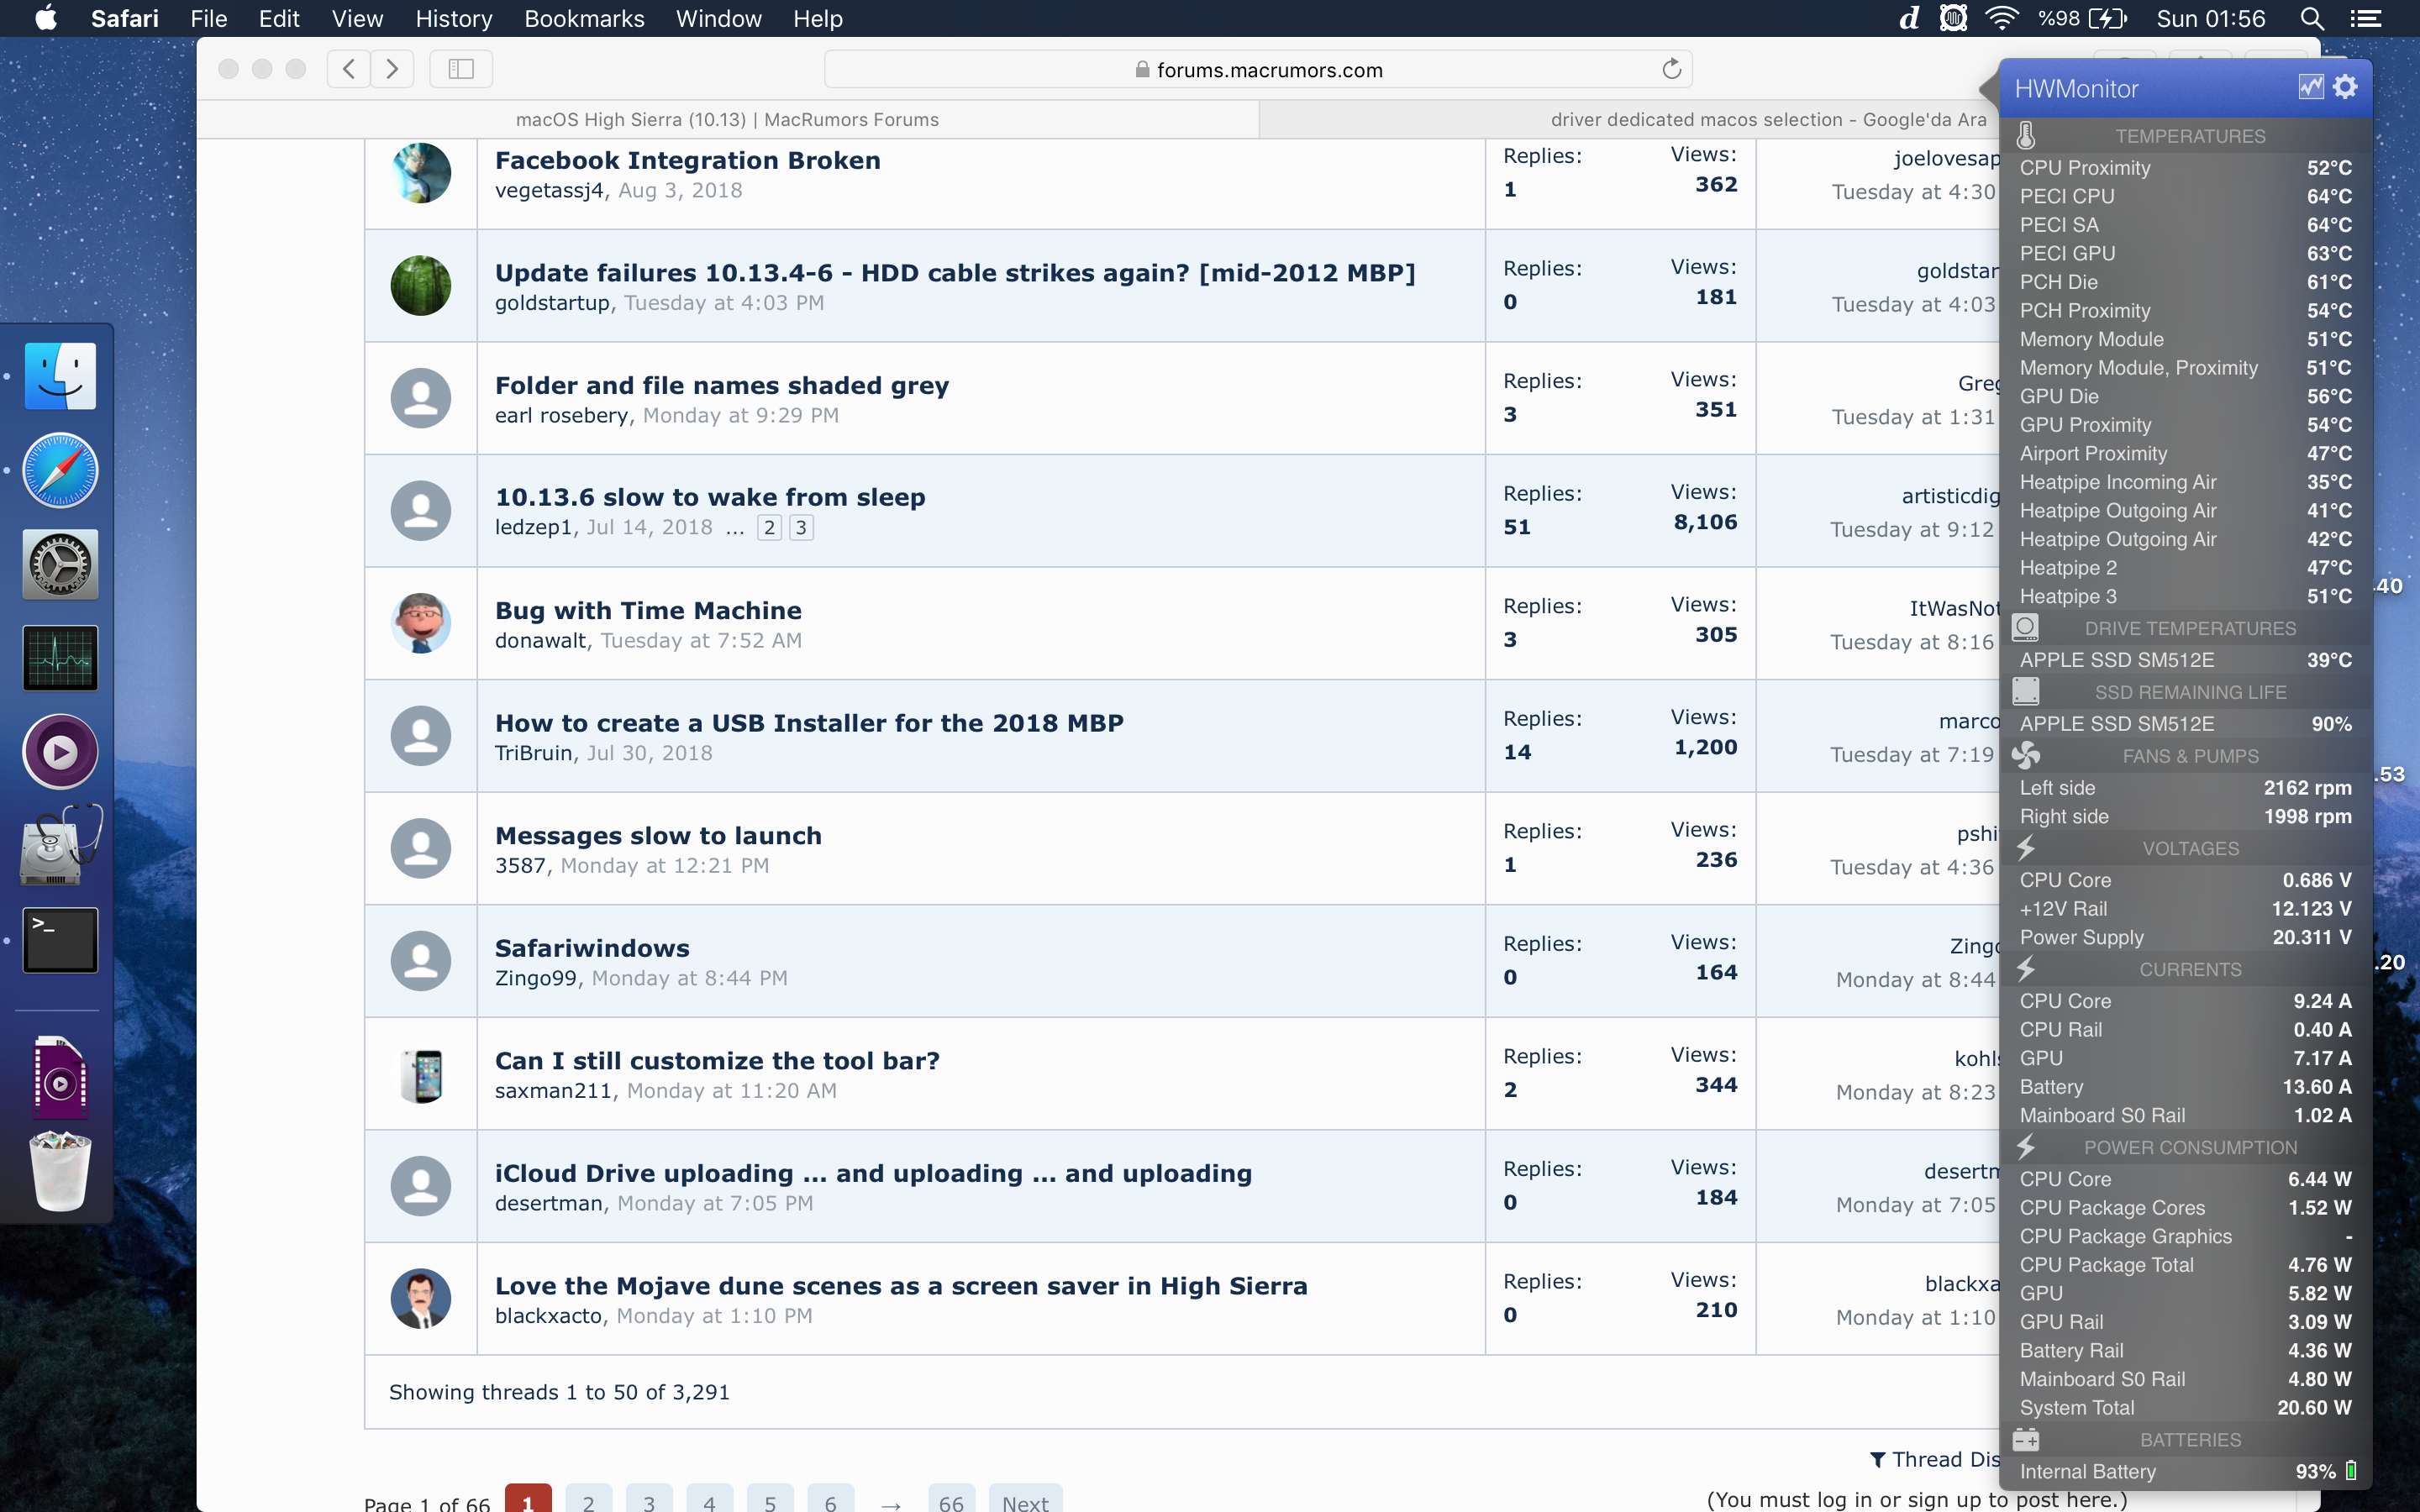The image size is (2420, 1512).
Task: Open the History menu
Action: pos(453,18)
